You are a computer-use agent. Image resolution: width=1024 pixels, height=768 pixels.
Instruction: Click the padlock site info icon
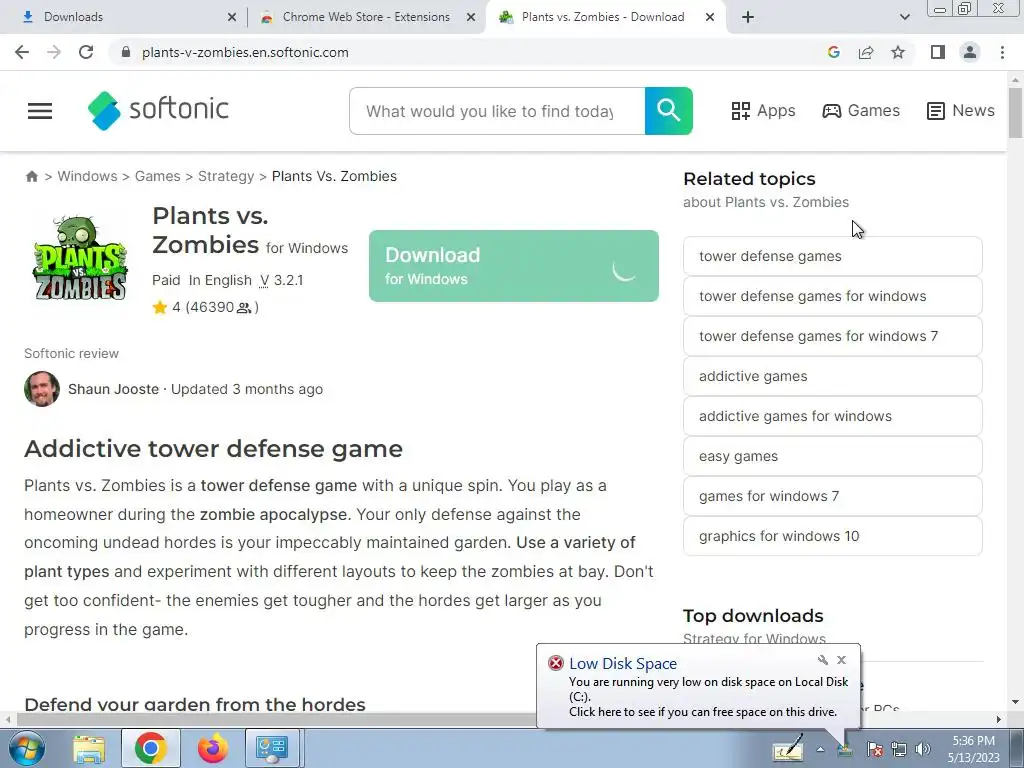tap(126, 52)
